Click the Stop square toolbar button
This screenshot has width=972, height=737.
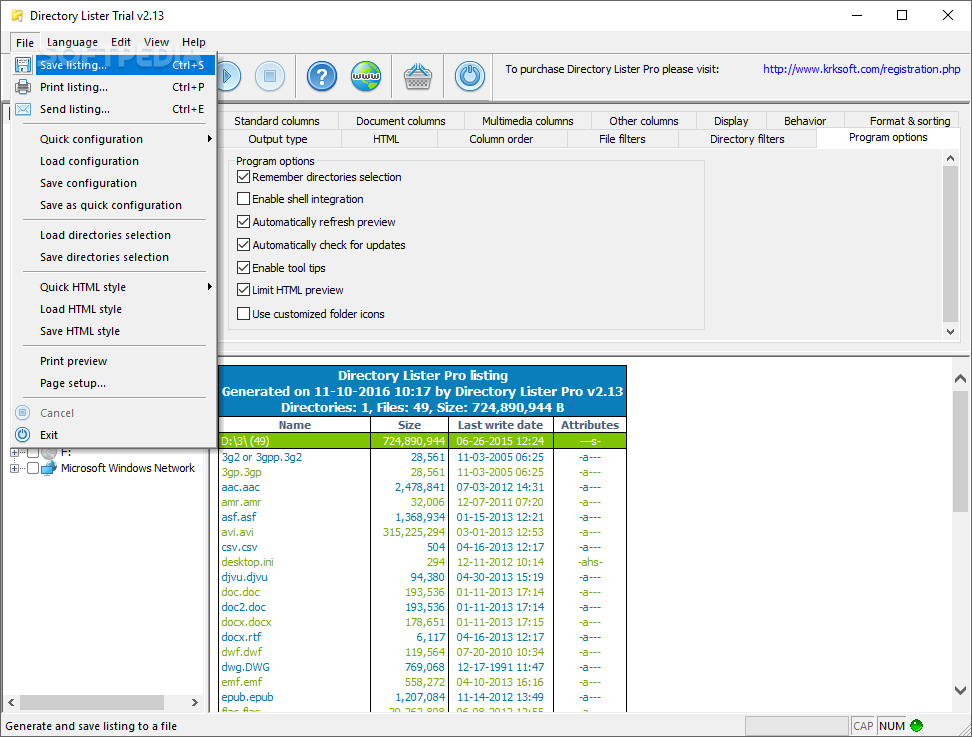pos(270,76)
